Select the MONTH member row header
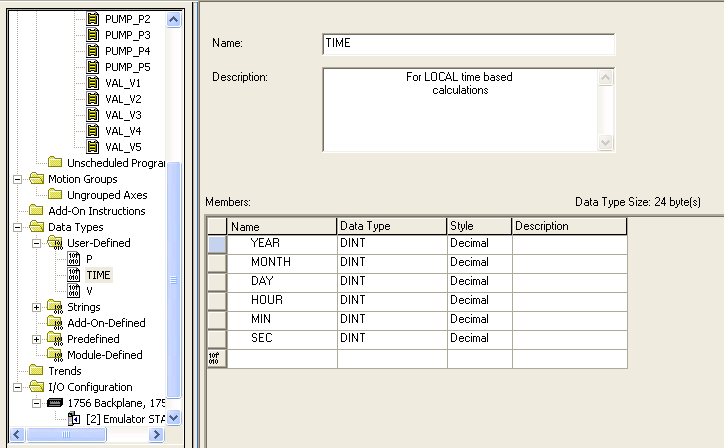The height and width of the screenshot is (448, 724). [217, 263]
